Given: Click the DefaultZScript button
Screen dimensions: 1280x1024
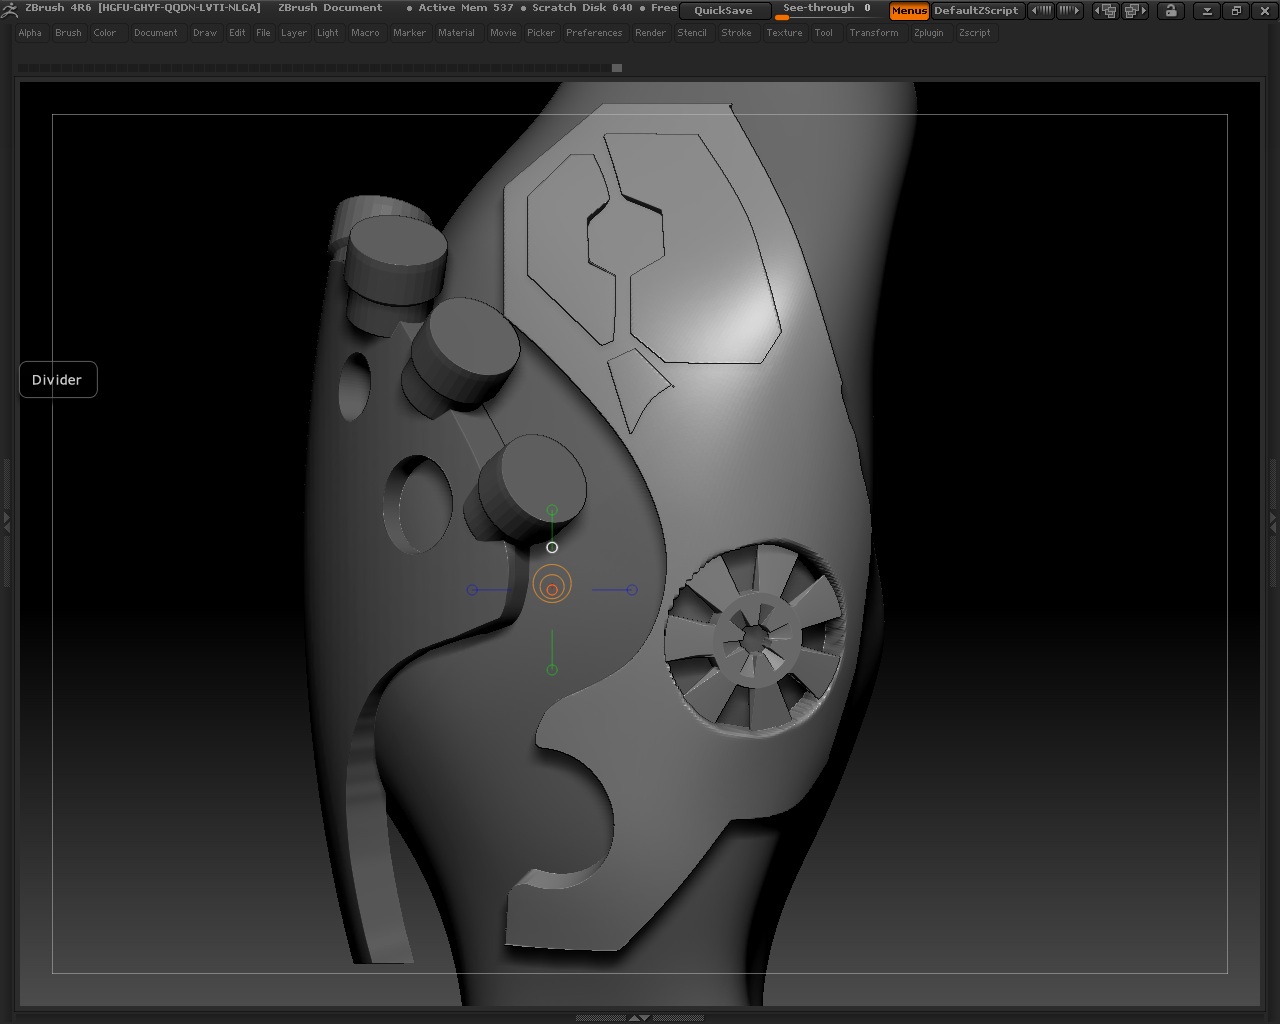Looking at the screenshot, I should [976, 11].
